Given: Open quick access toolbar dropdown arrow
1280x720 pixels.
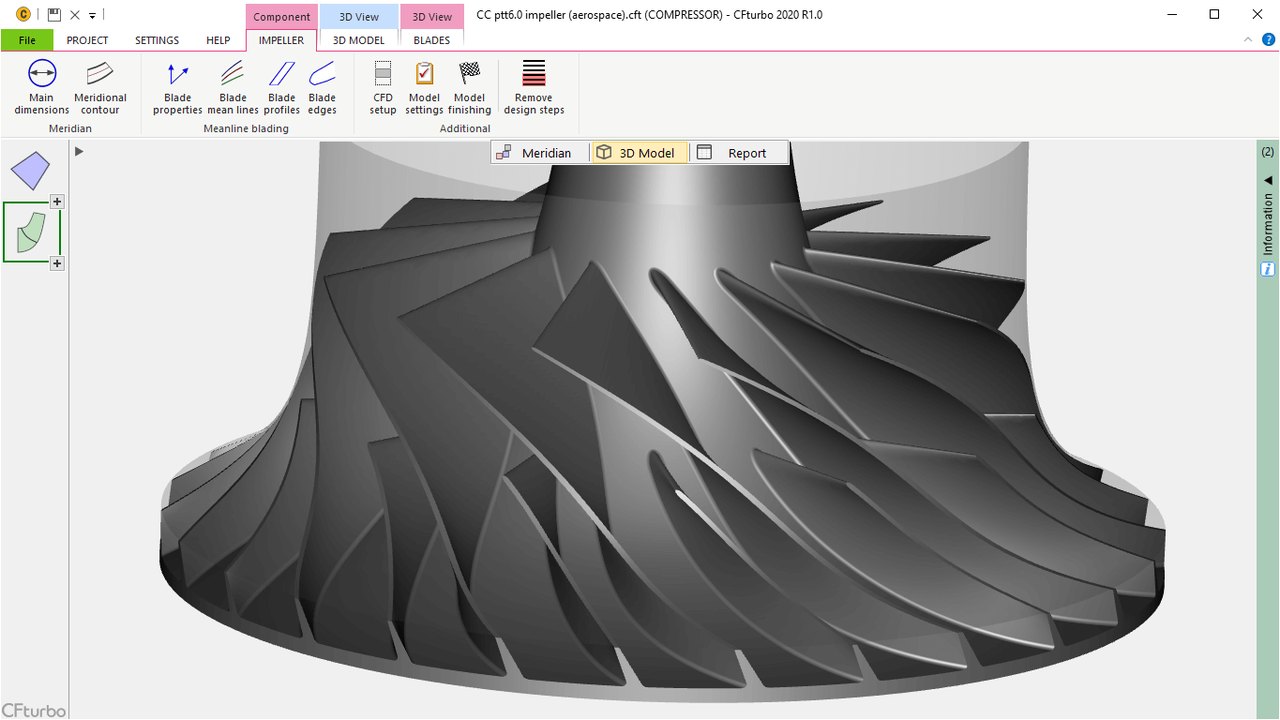Looking at the screenshot, I should pyautogui.click(x=92, y=16).
